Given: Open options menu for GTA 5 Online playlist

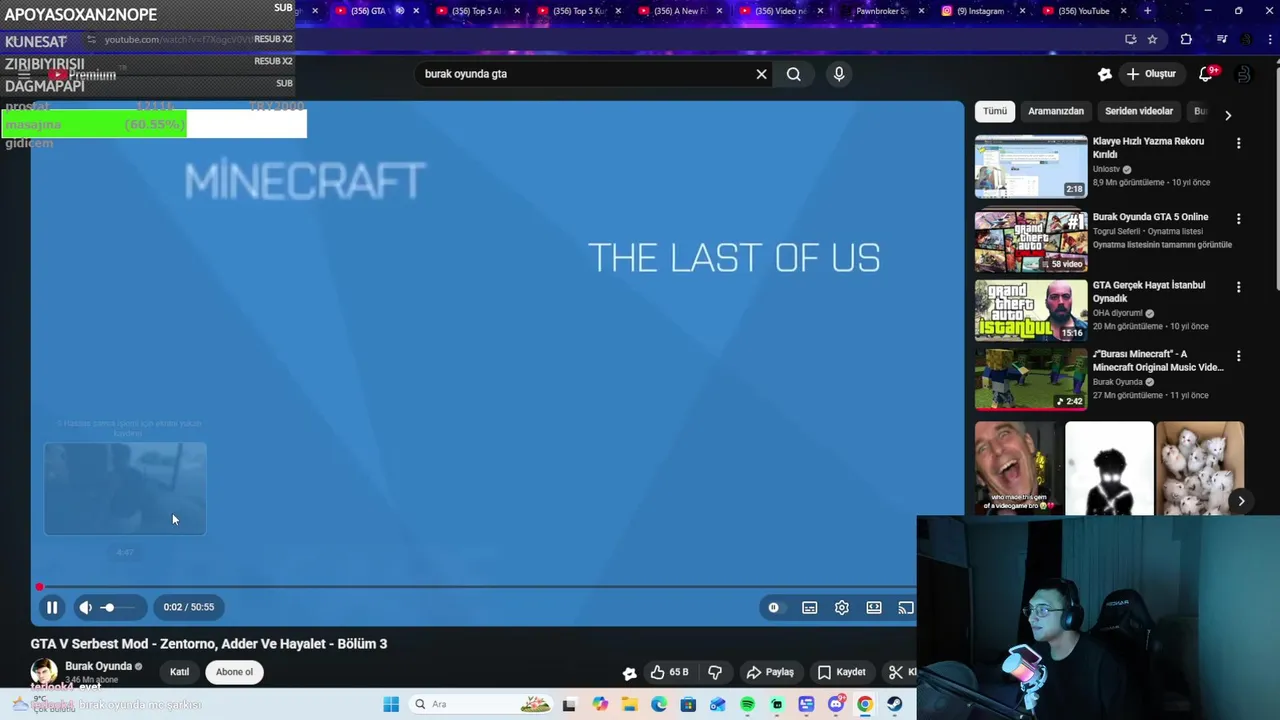Looking at the screenshot, I should pos(1238,218).
